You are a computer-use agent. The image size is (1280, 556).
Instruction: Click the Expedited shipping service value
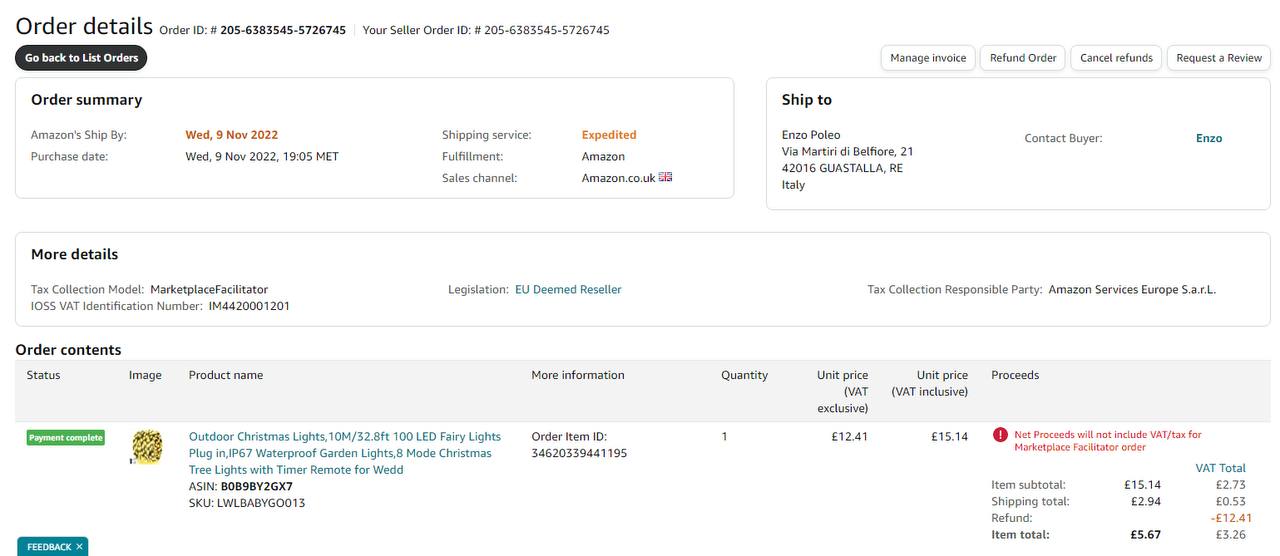[x=609, y=135]
